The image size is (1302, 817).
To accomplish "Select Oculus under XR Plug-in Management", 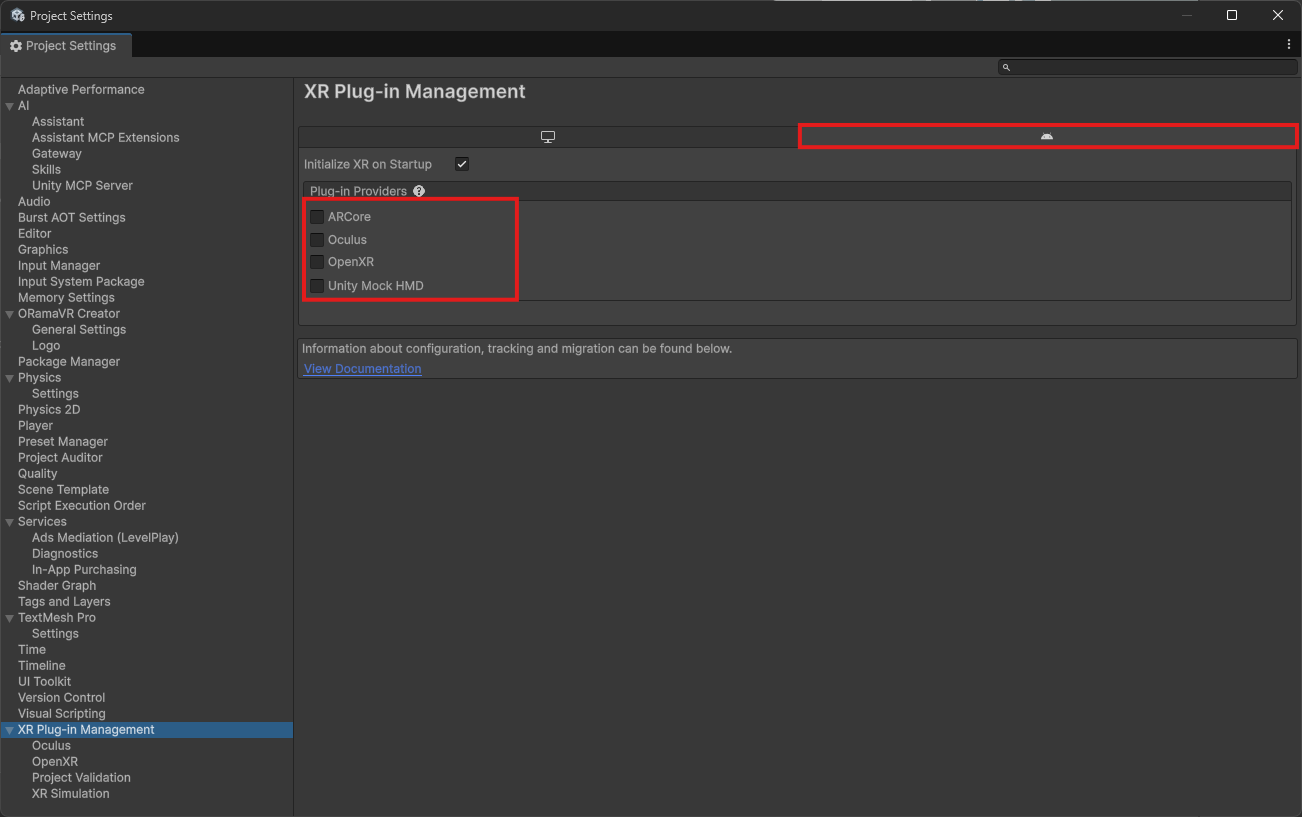I will 51,746.
